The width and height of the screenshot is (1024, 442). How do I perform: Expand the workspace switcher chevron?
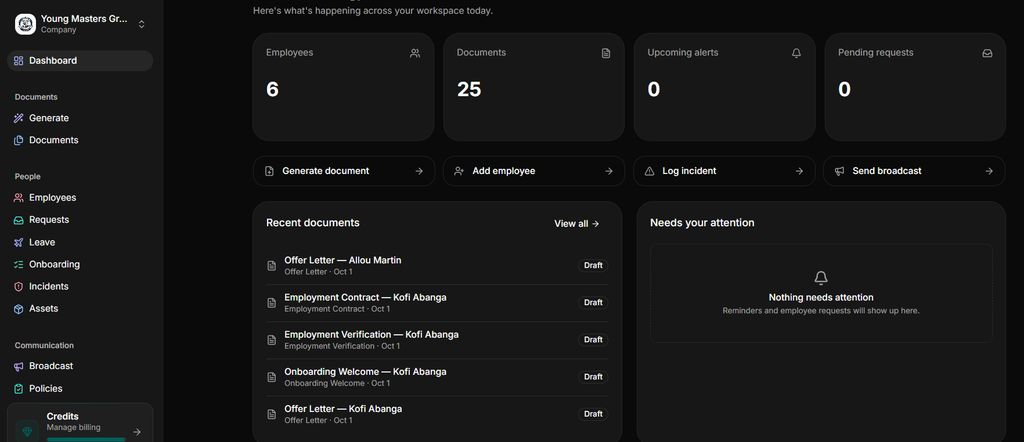click(142, 24)
